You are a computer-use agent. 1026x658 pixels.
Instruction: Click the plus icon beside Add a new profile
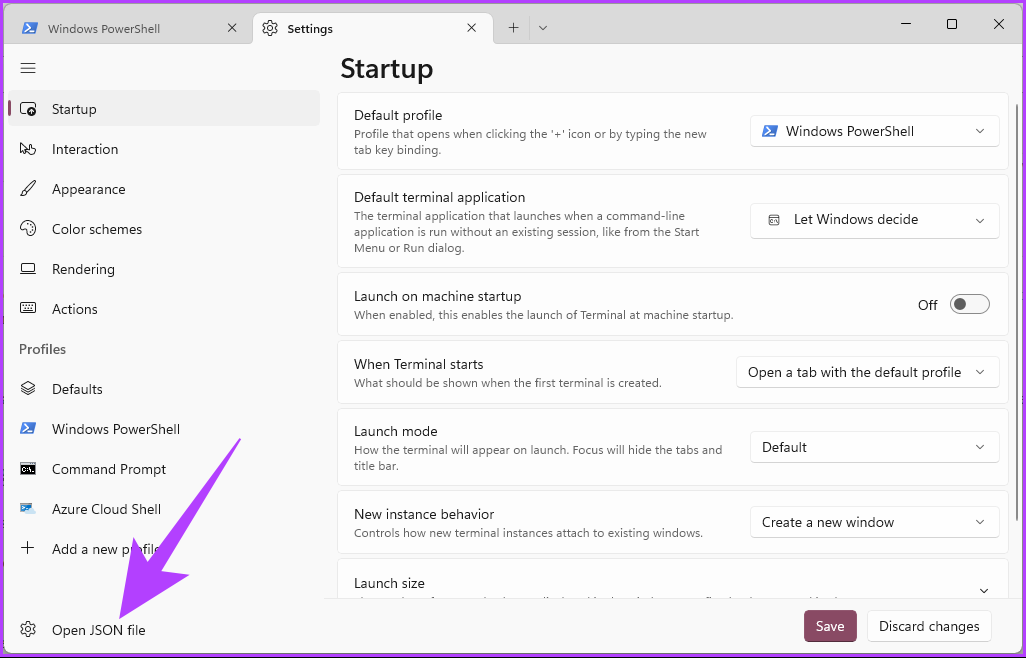(x=27, y=548)
